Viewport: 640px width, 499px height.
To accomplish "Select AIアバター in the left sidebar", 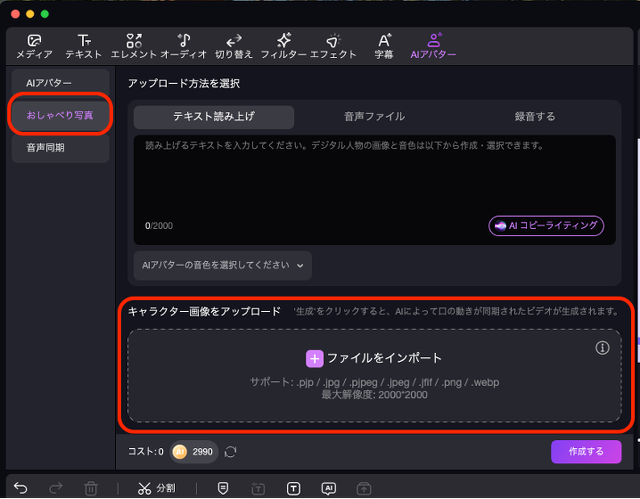I will point(60,83).
